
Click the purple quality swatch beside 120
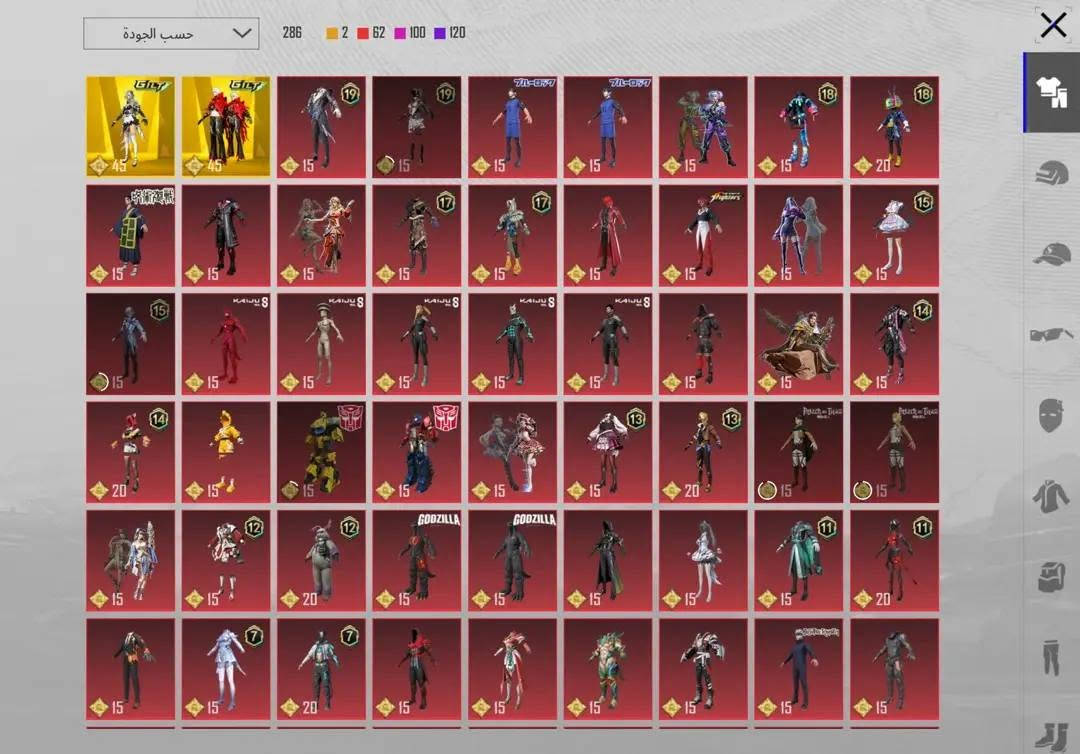(439, 33)
